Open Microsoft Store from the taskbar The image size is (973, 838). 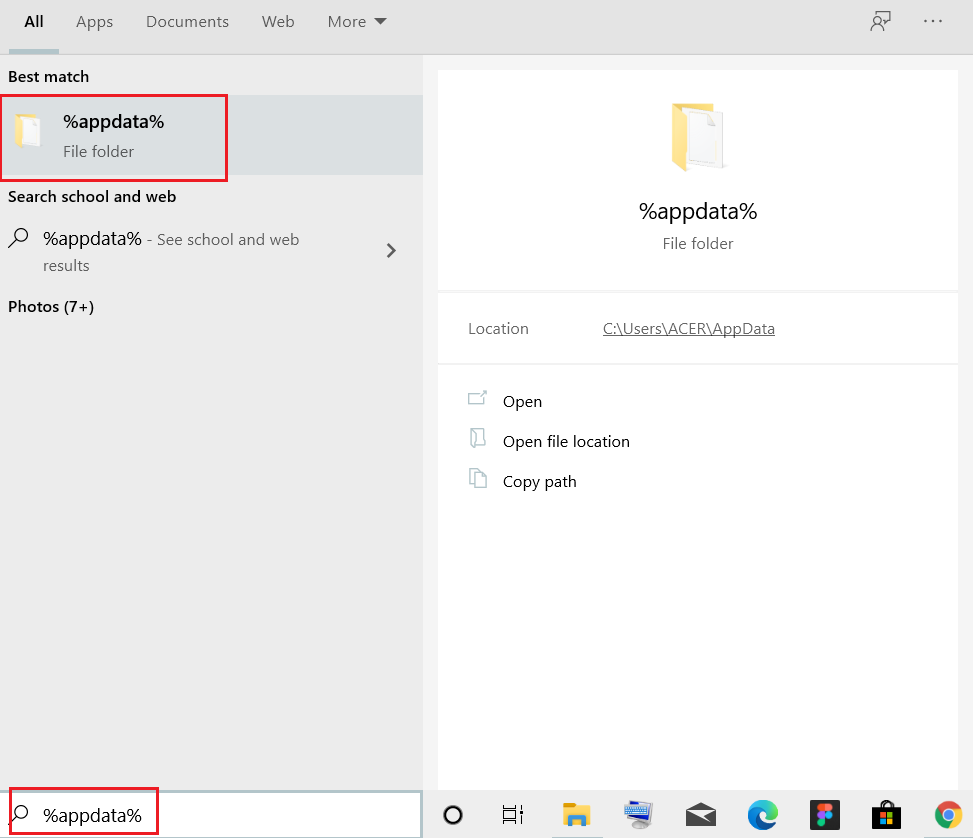(x=885, y=815)
